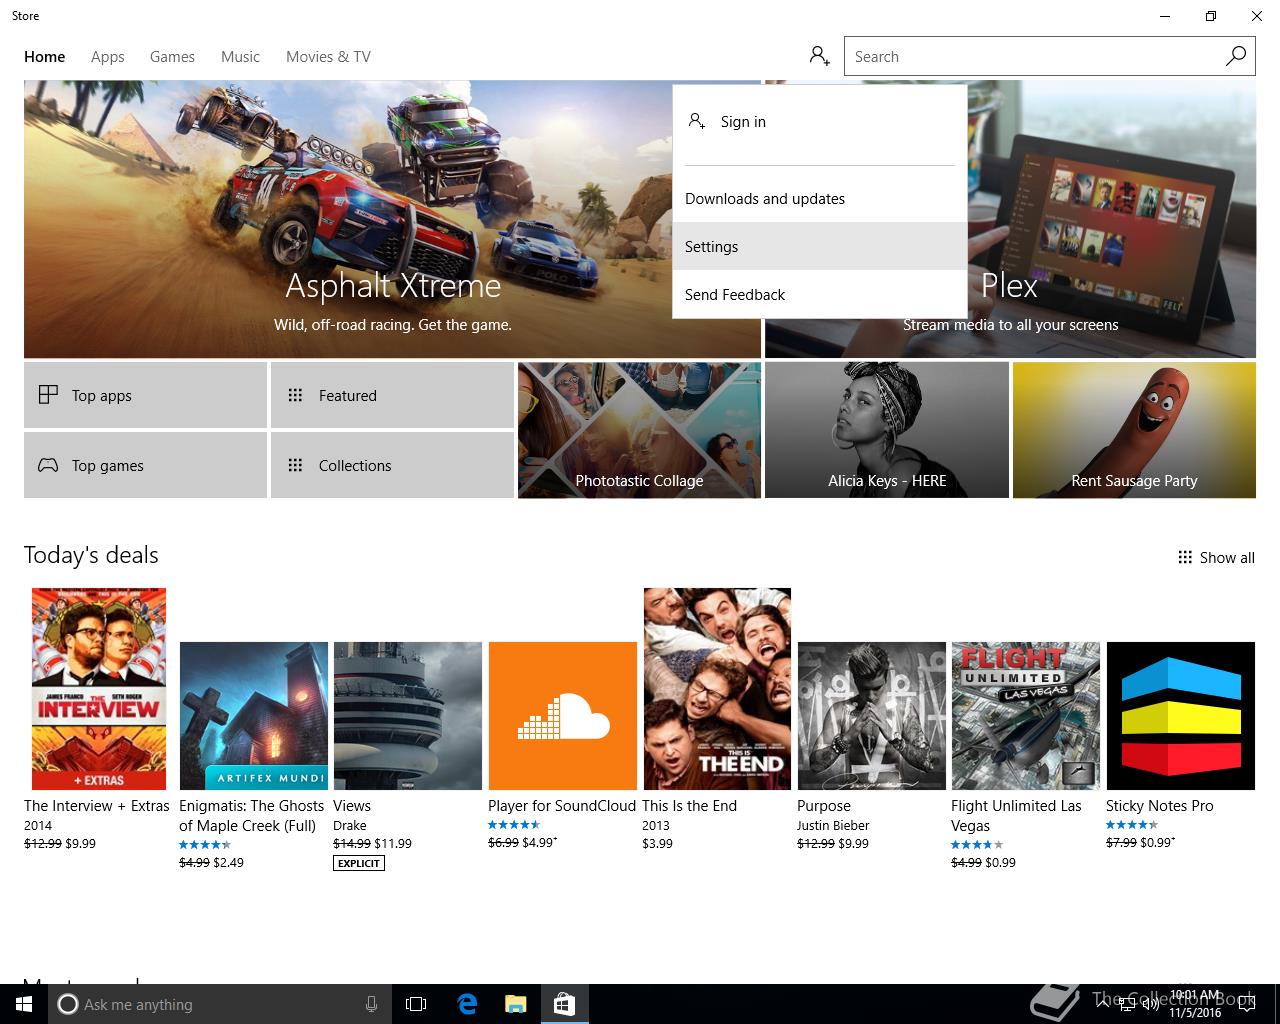Click the Top apps tile icon
The height and width of the screenshot is (1024, 1280).
point(48,395)
